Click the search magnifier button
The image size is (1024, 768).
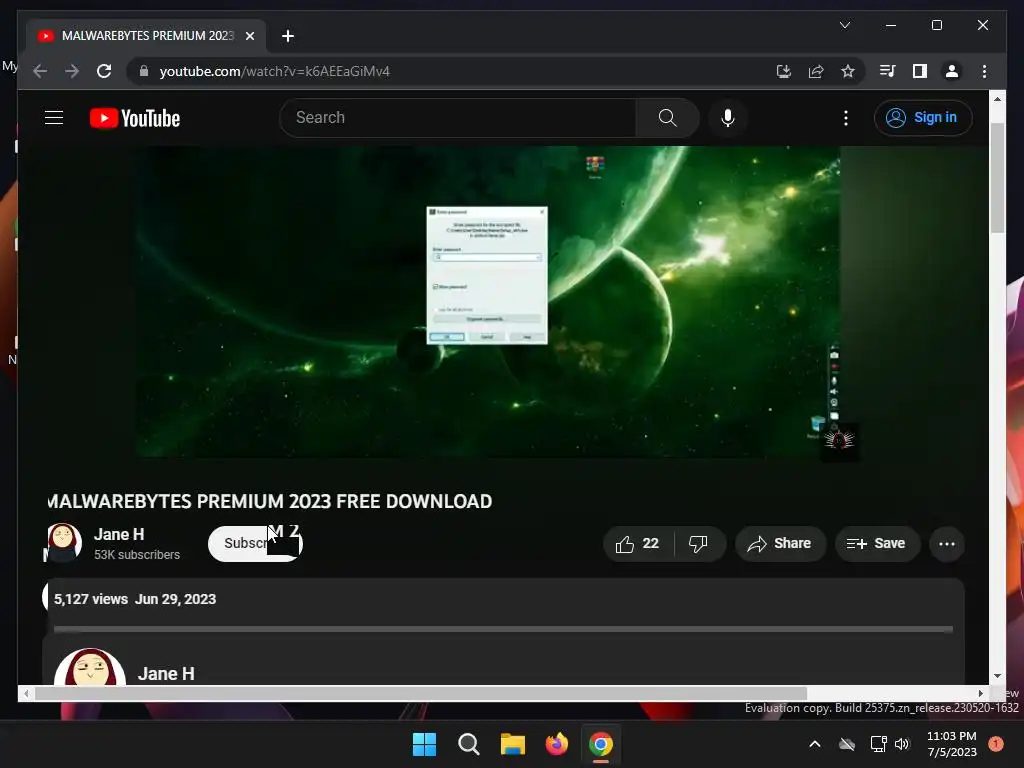(667, 118)
